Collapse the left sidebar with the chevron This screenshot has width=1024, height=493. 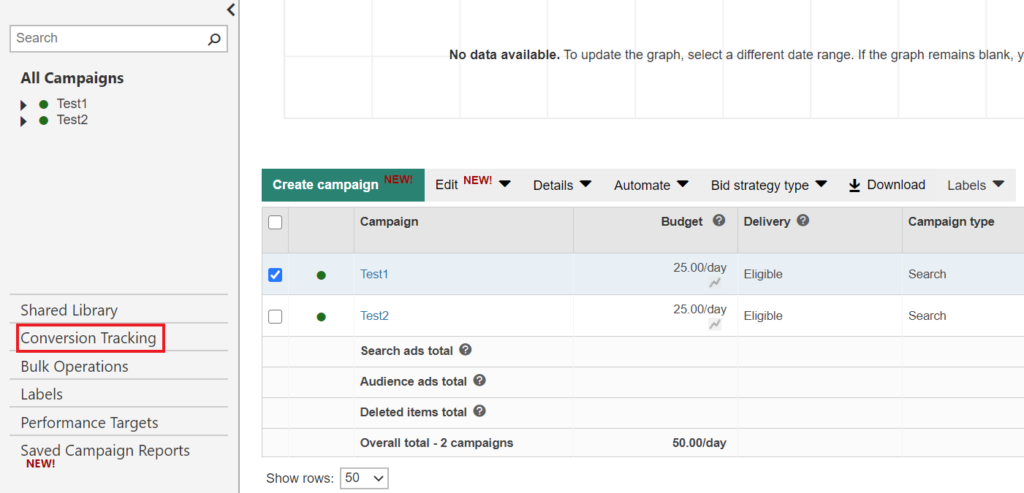click(231, 10)
